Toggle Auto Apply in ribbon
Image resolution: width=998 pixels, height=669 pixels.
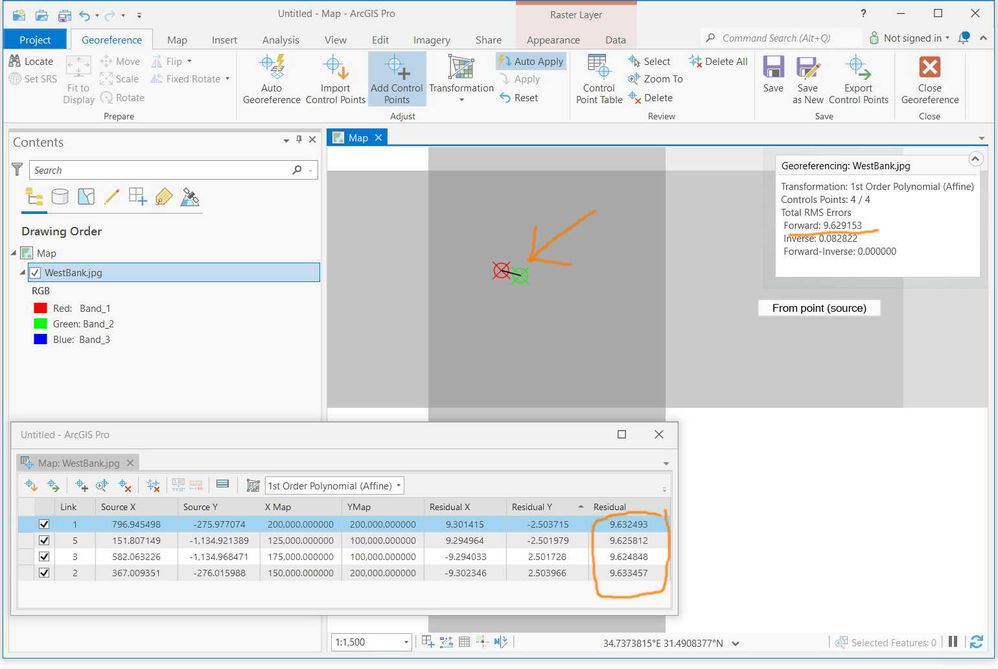coord(531,61)
